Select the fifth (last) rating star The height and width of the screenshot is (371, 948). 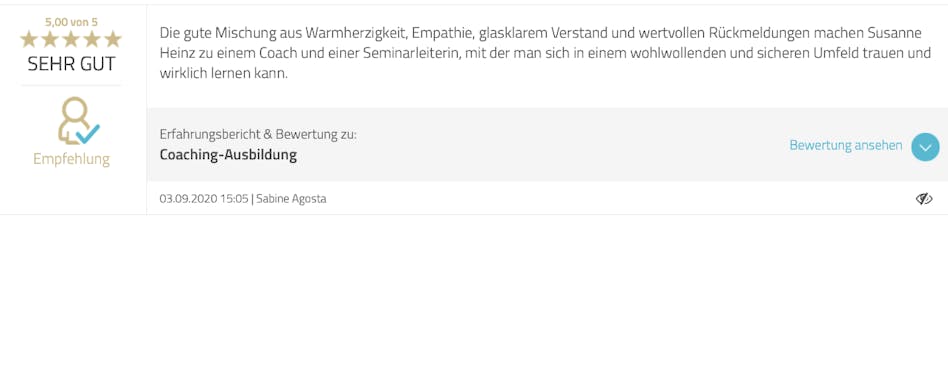(112, 39)
